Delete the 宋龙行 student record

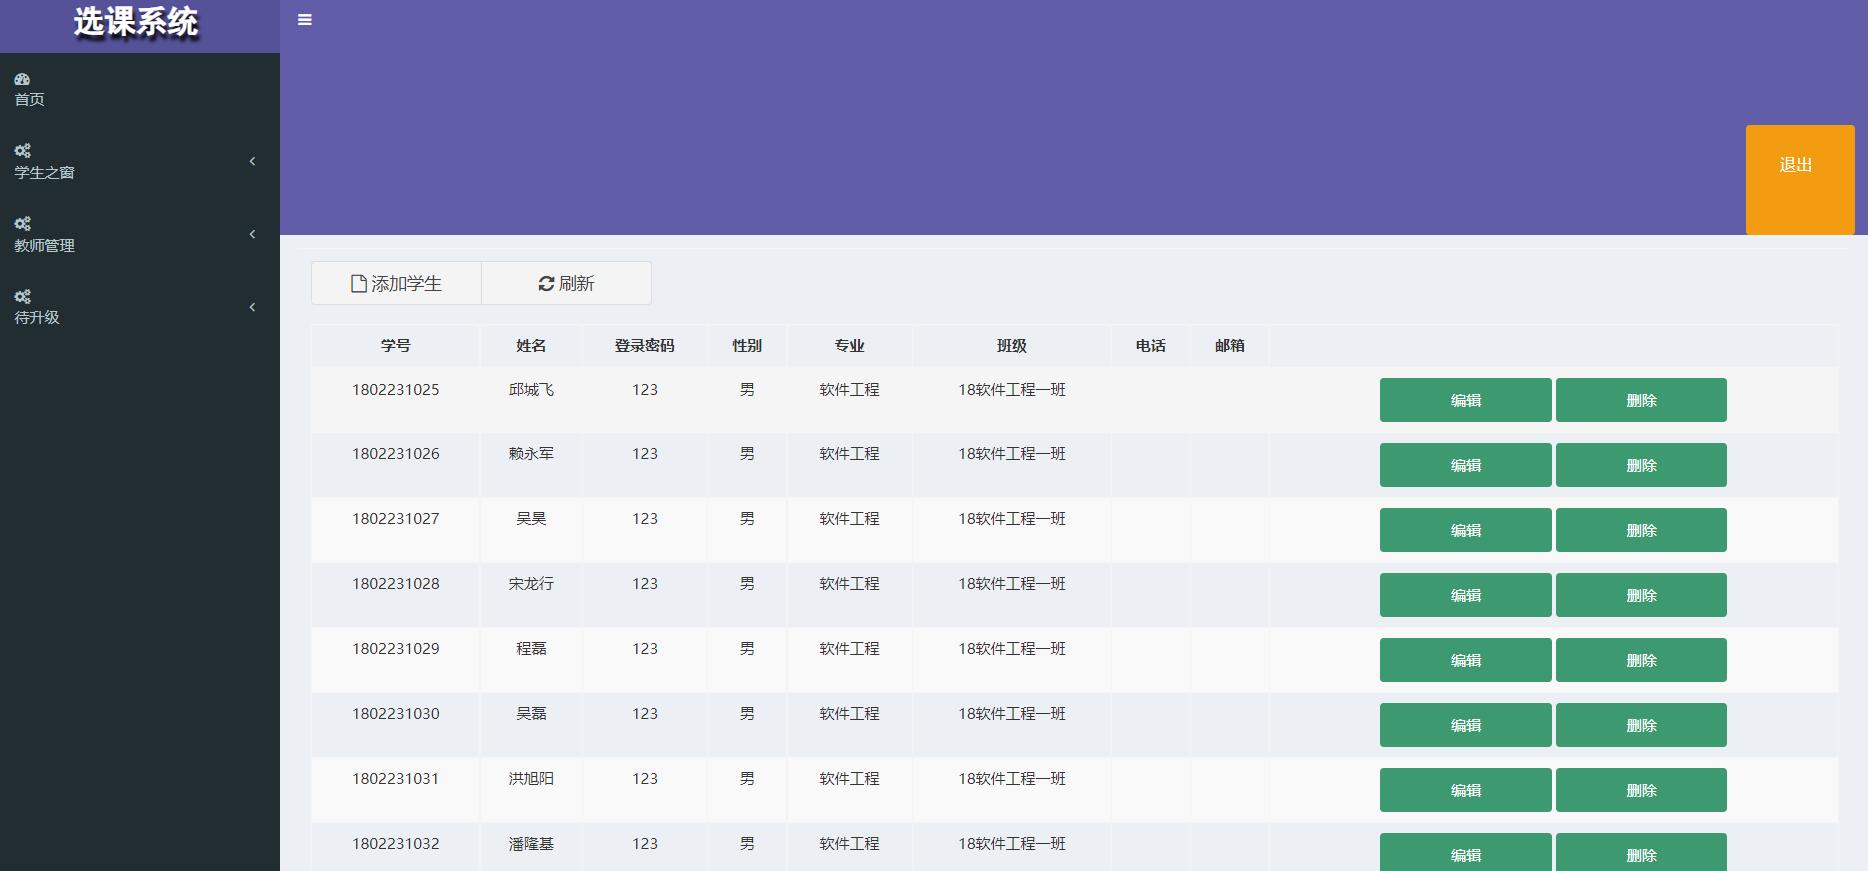click(x=1641, y=595)
